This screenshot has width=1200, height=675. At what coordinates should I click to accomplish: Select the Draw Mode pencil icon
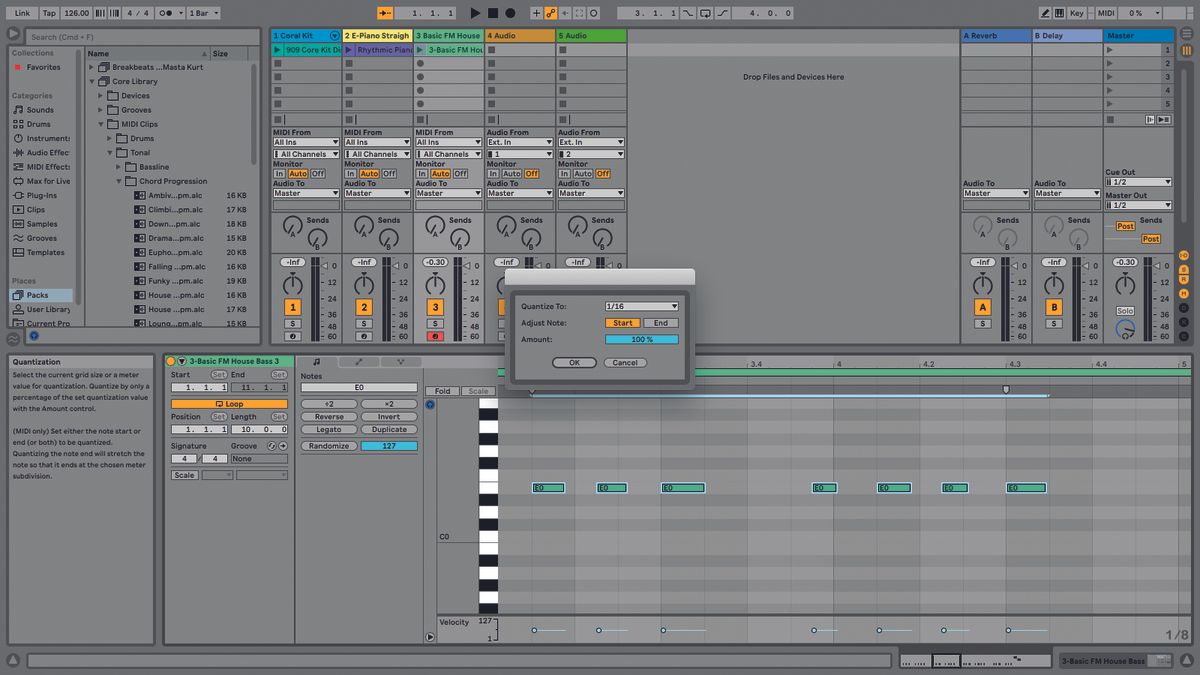pos(1046,13)
